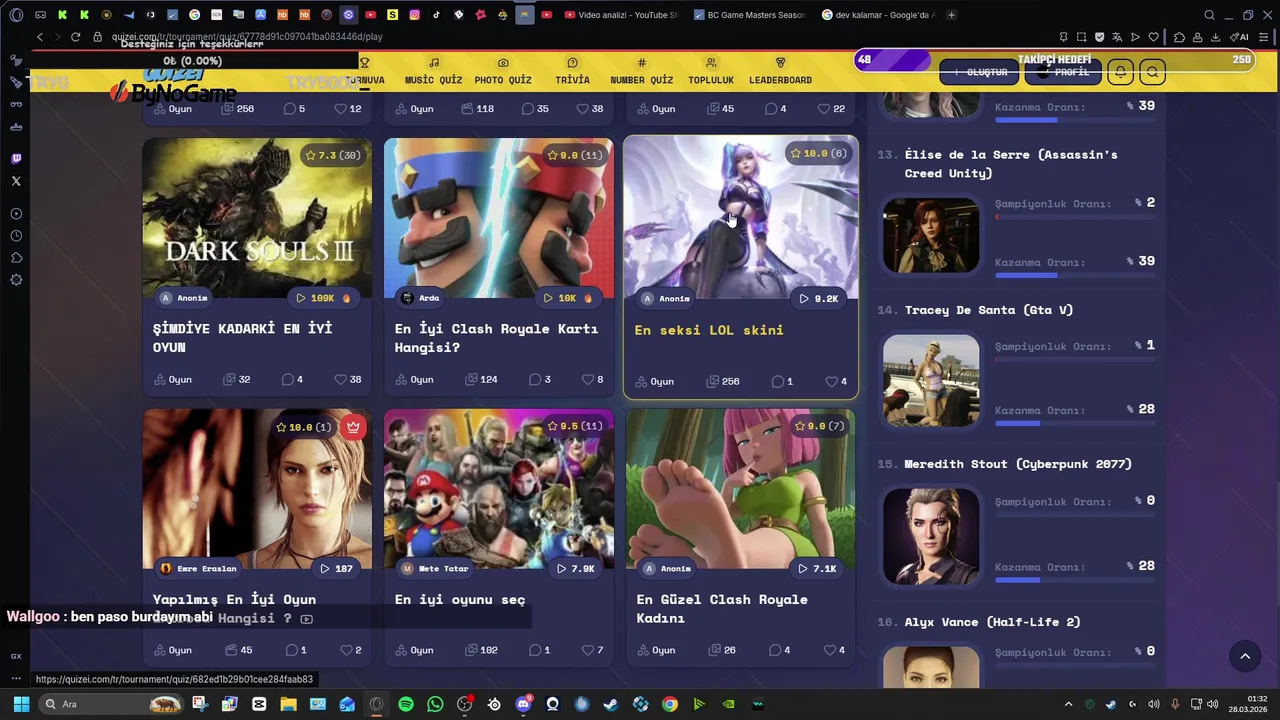Image resolution: width=1280 pixels, height=720 pixels.
Task: Open the Trivia menu item
Action: tap(572, 71)
